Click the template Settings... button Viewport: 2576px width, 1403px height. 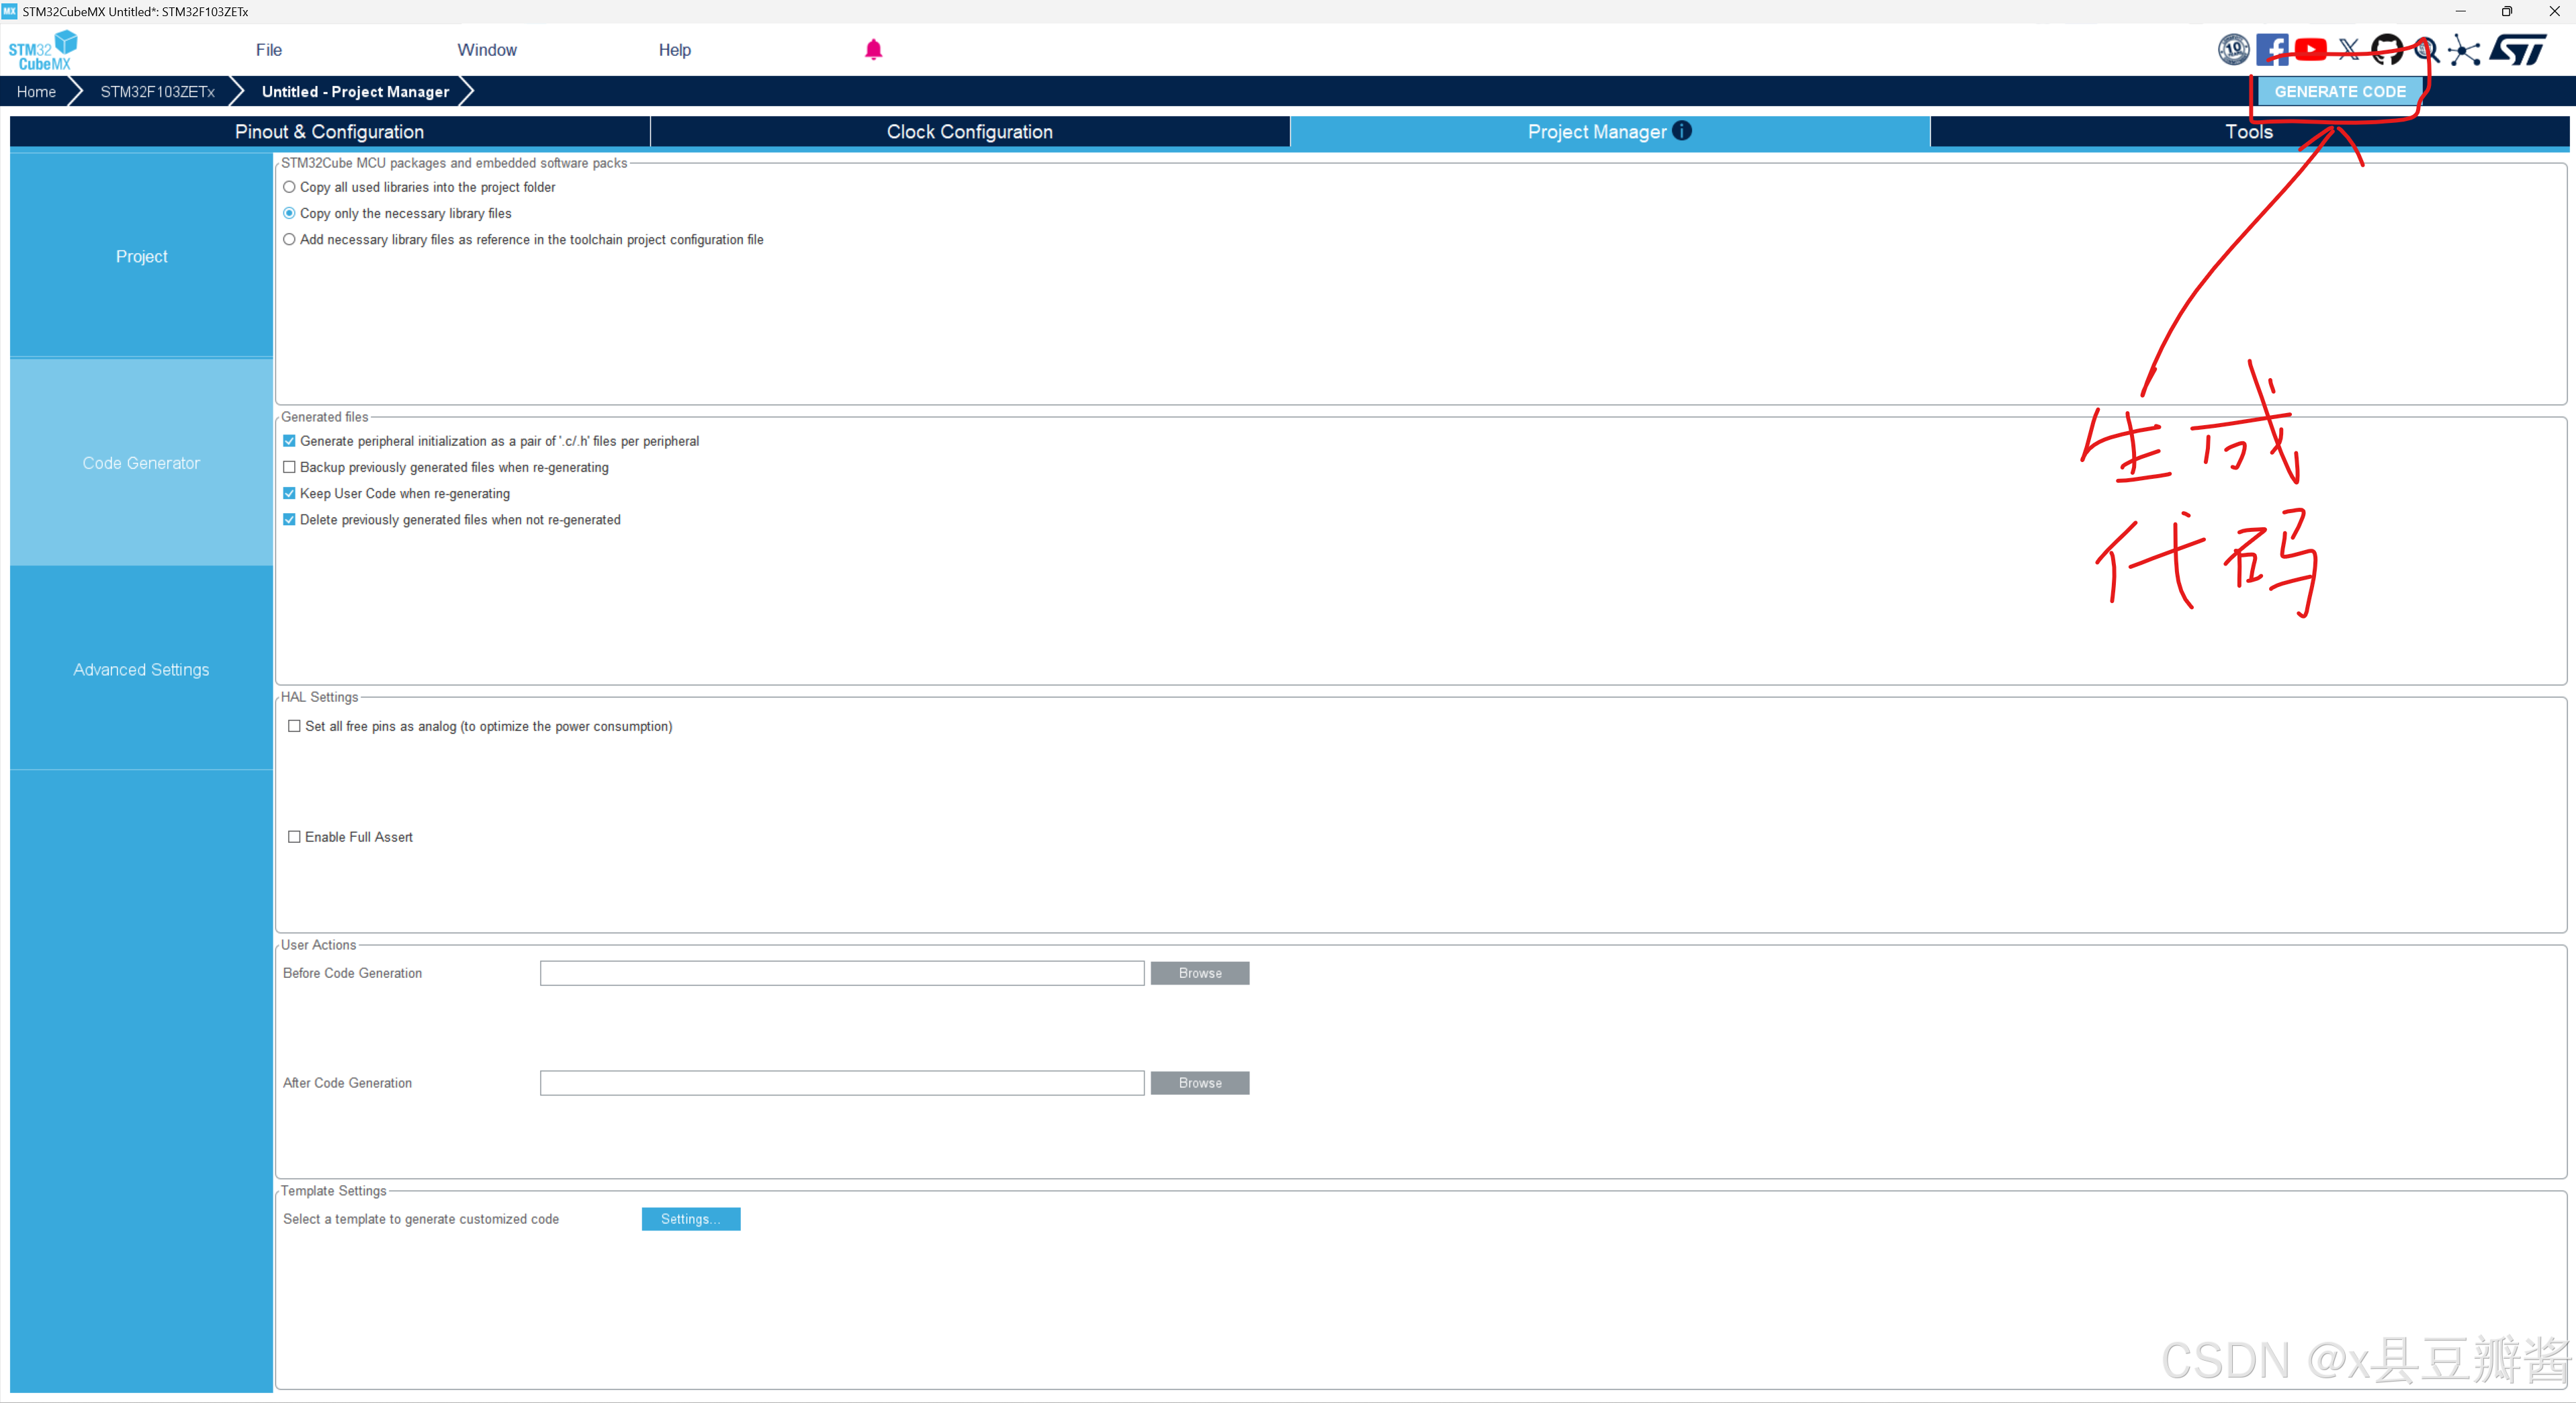pyautogui.click(x=690, y=1219)
